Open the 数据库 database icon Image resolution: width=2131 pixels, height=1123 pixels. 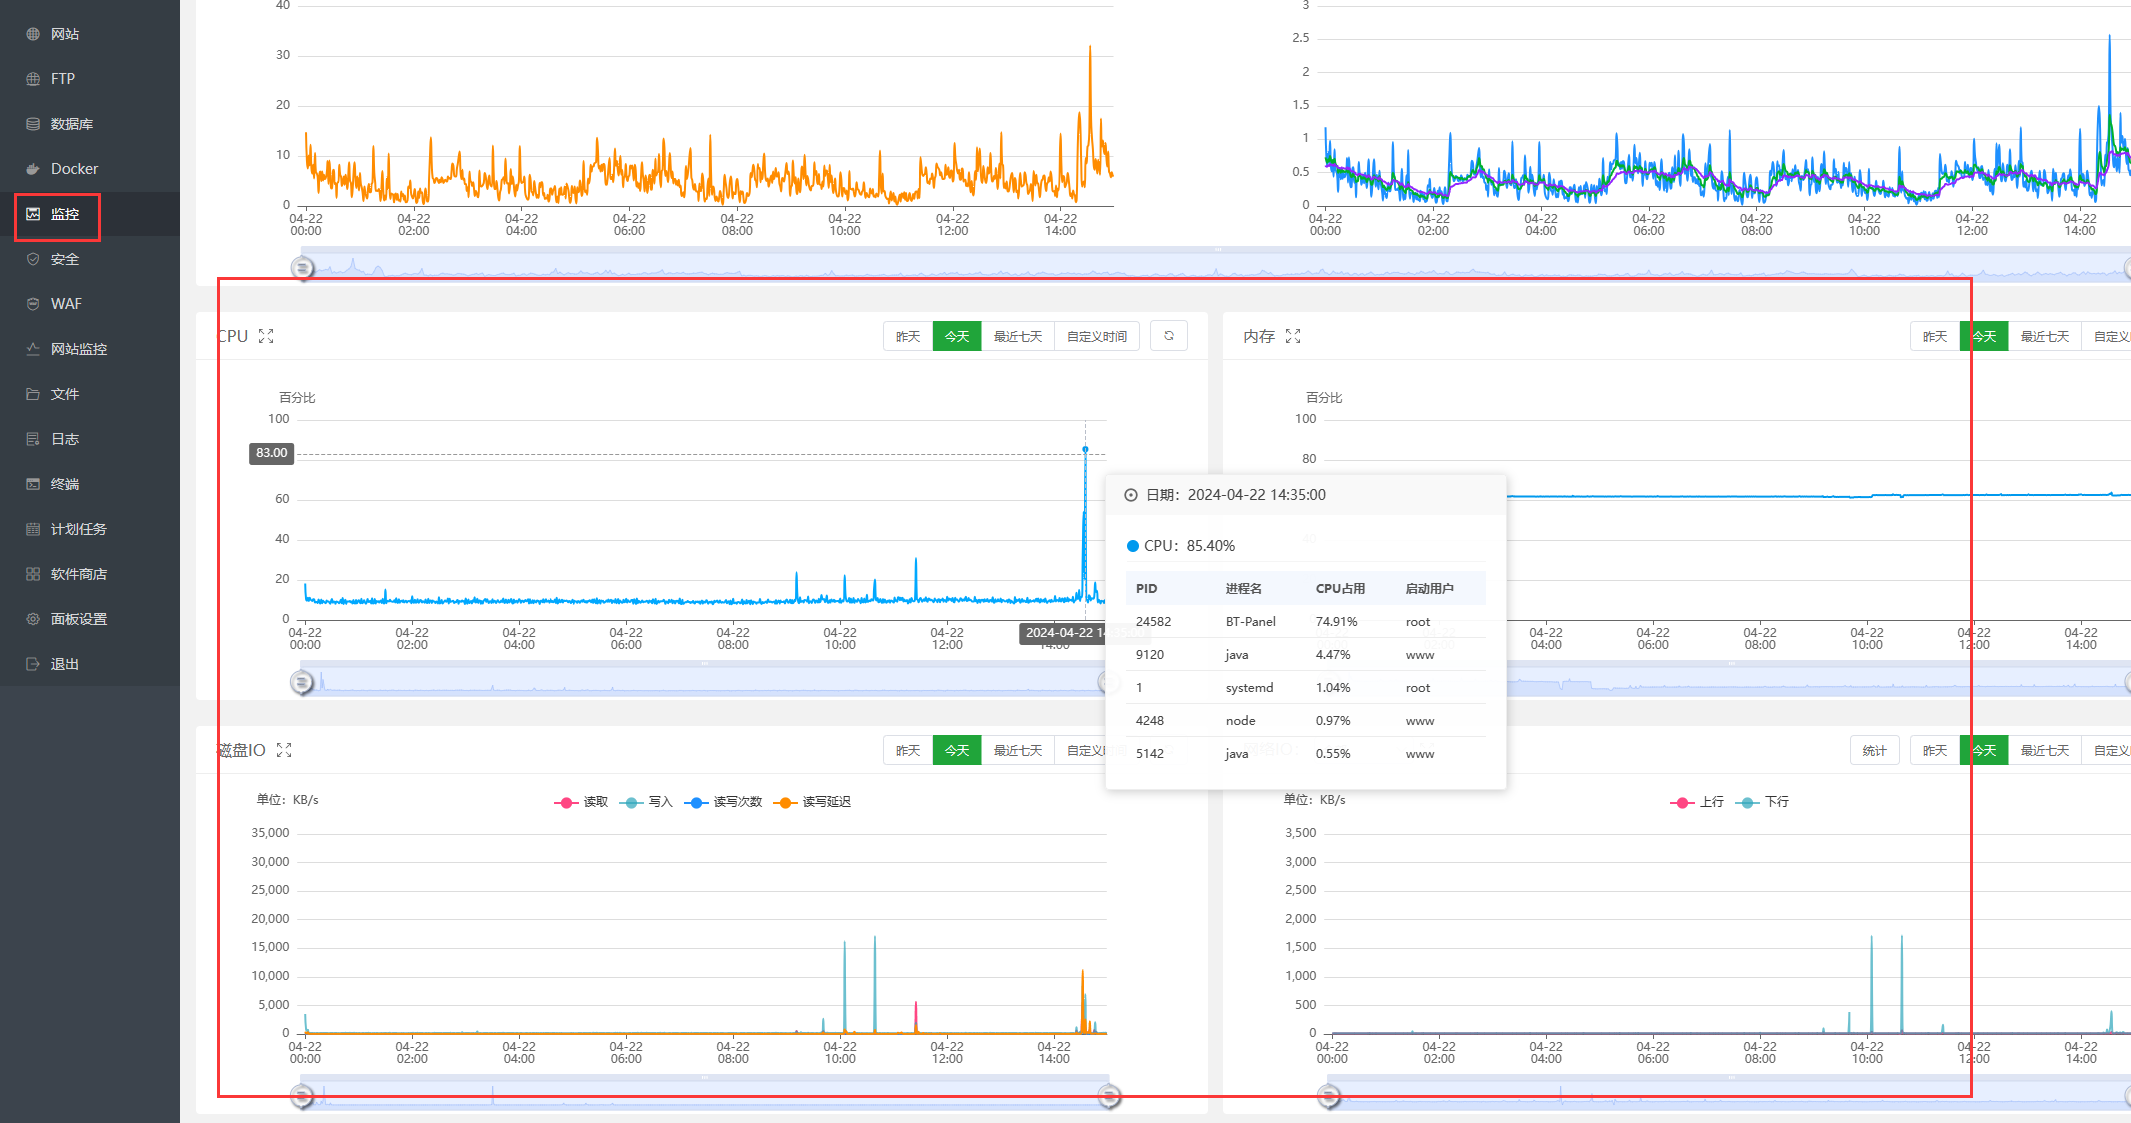(x=33, y=124)
